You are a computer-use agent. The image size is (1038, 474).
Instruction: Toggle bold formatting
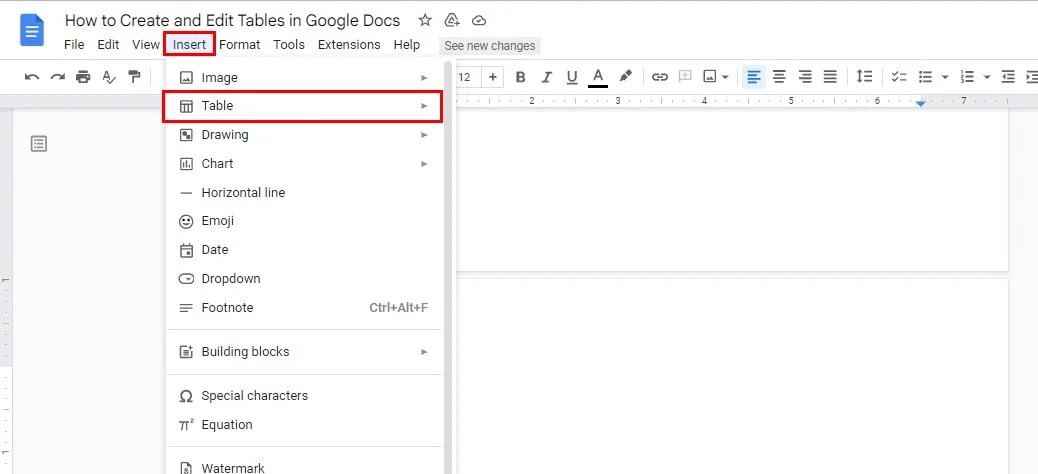click(x=520, y=77)
